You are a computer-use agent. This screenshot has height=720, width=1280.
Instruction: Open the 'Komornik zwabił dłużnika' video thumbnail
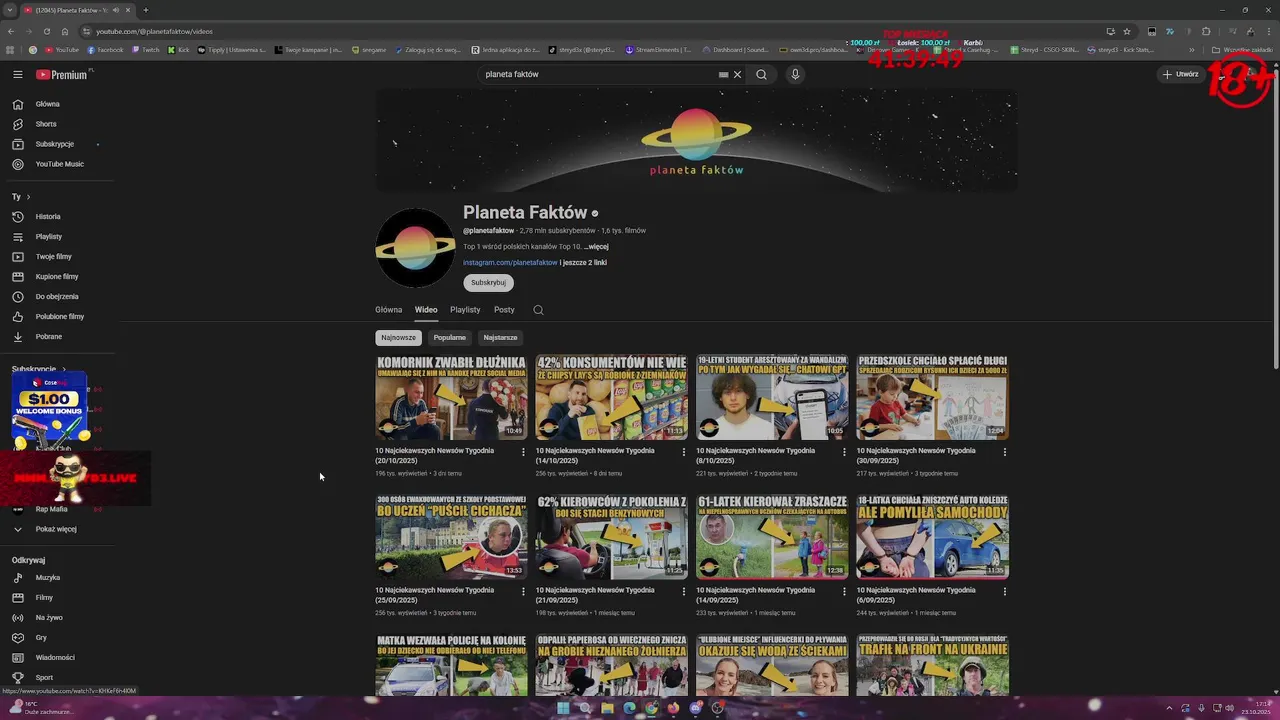(x=450, y=397)
